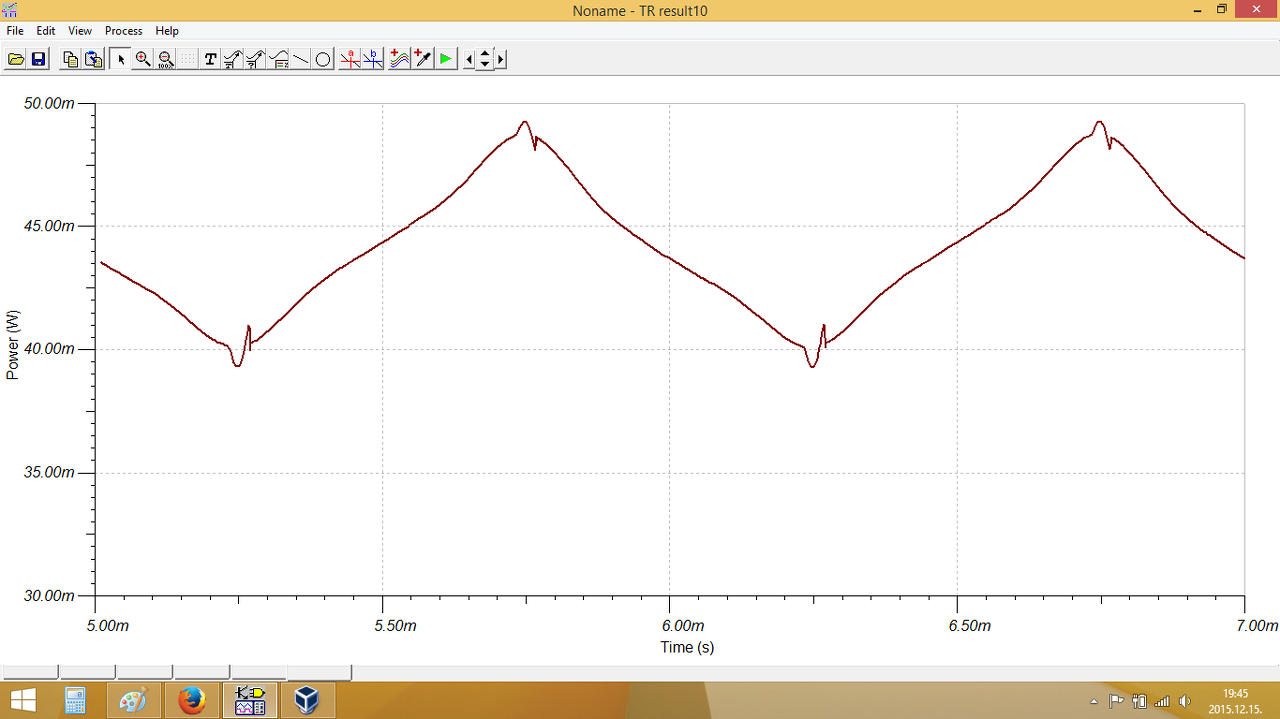Toggle the grid dots icon
This screenshot has height=719, width=1280.
click(188, 59)
